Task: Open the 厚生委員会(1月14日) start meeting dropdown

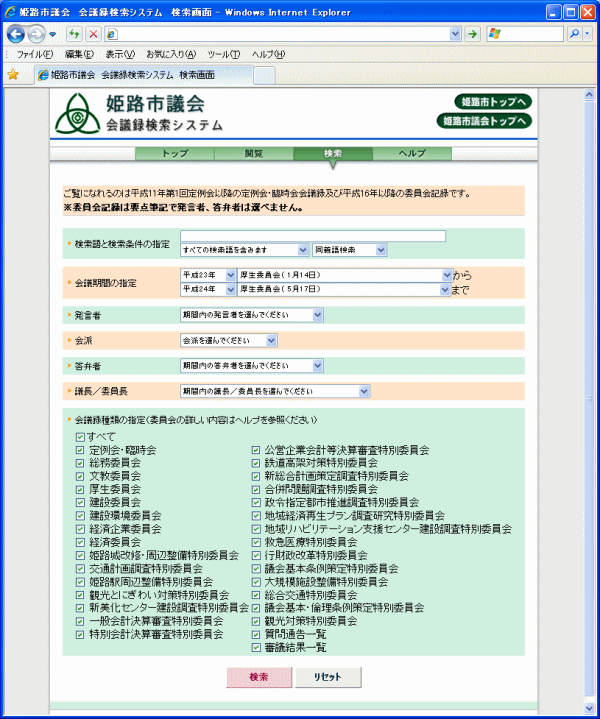Action: click(x=345, y=275)
